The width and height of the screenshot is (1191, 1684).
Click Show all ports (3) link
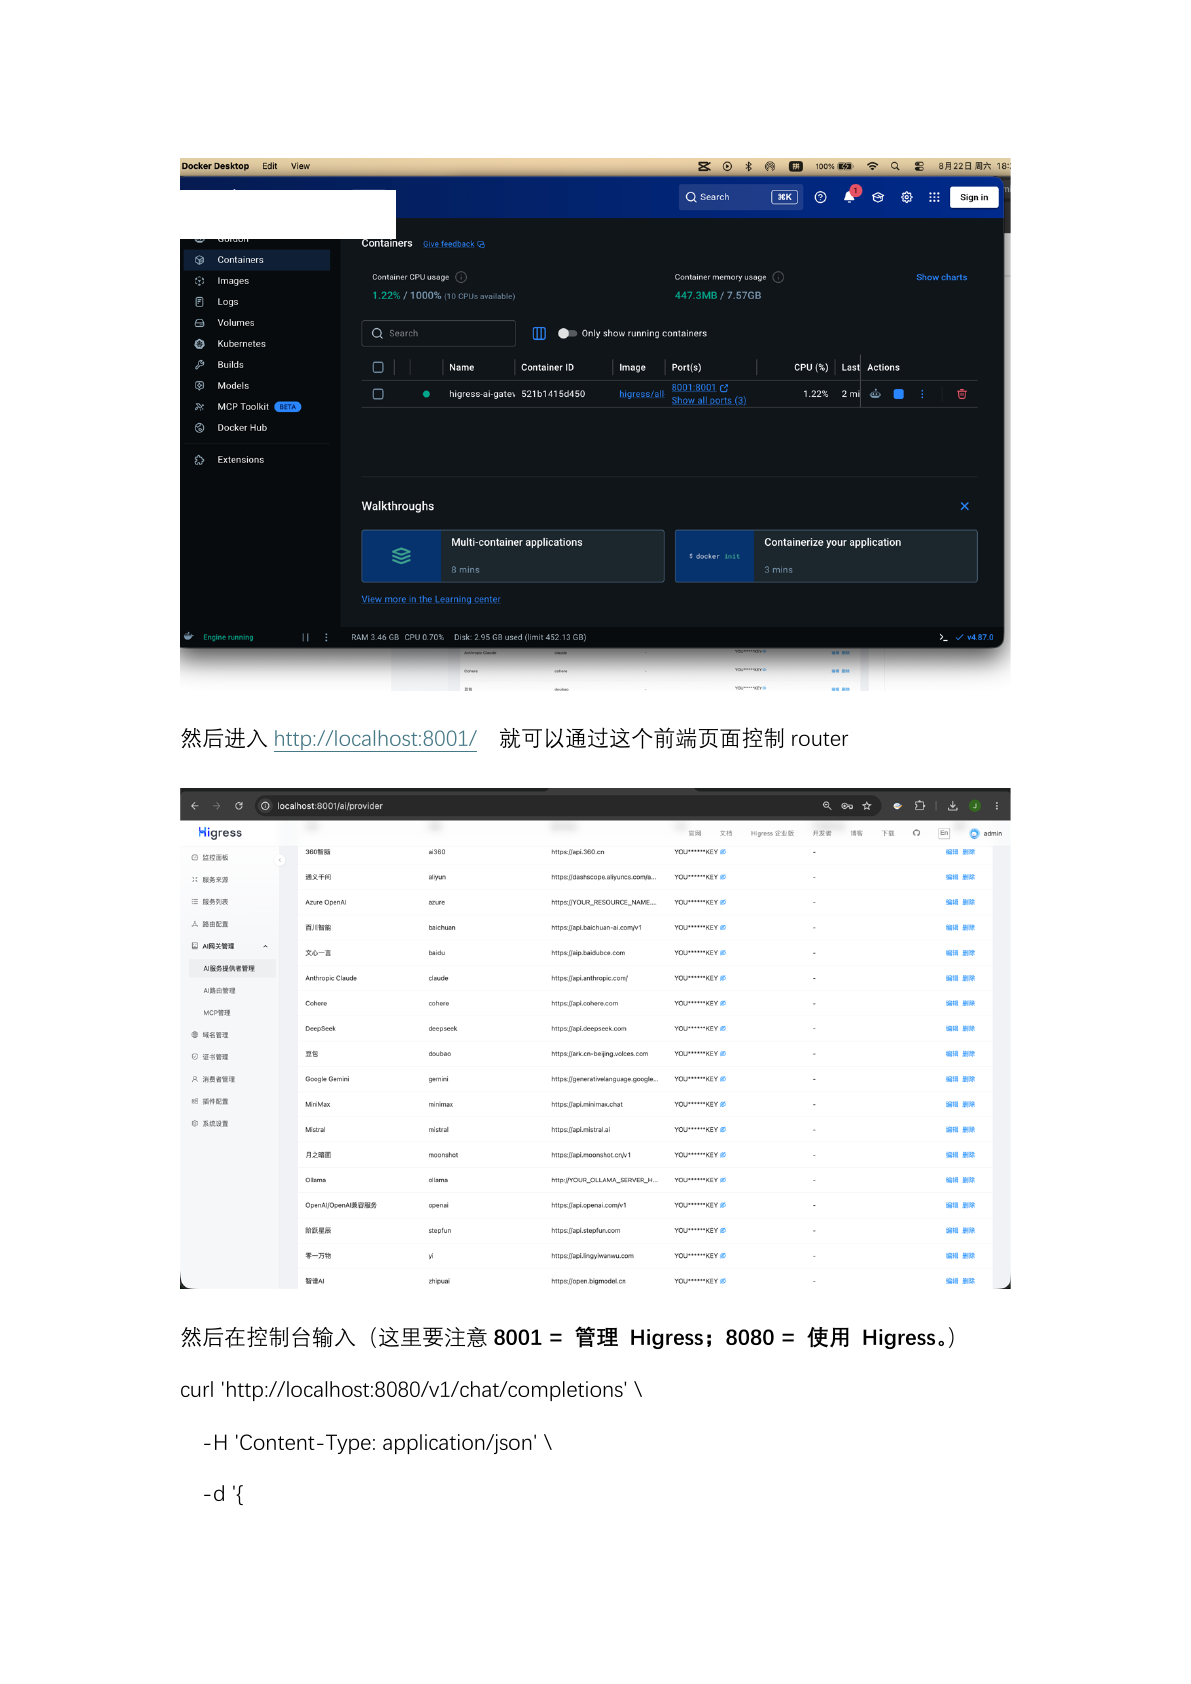(x=708, y=401)
